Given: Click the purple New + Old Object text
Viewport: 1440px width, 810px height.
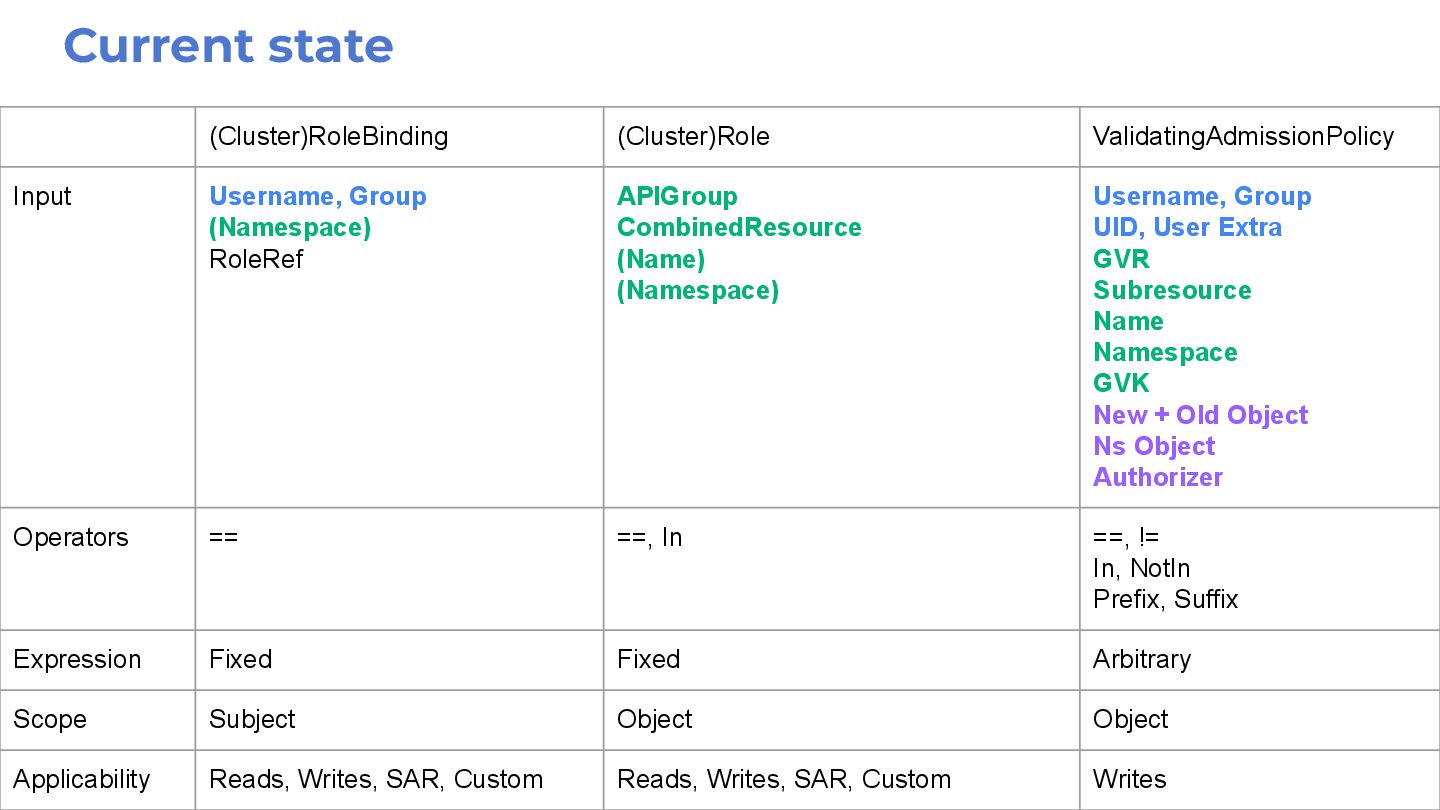Looking at the screenshot, I should coord(1200,415).
